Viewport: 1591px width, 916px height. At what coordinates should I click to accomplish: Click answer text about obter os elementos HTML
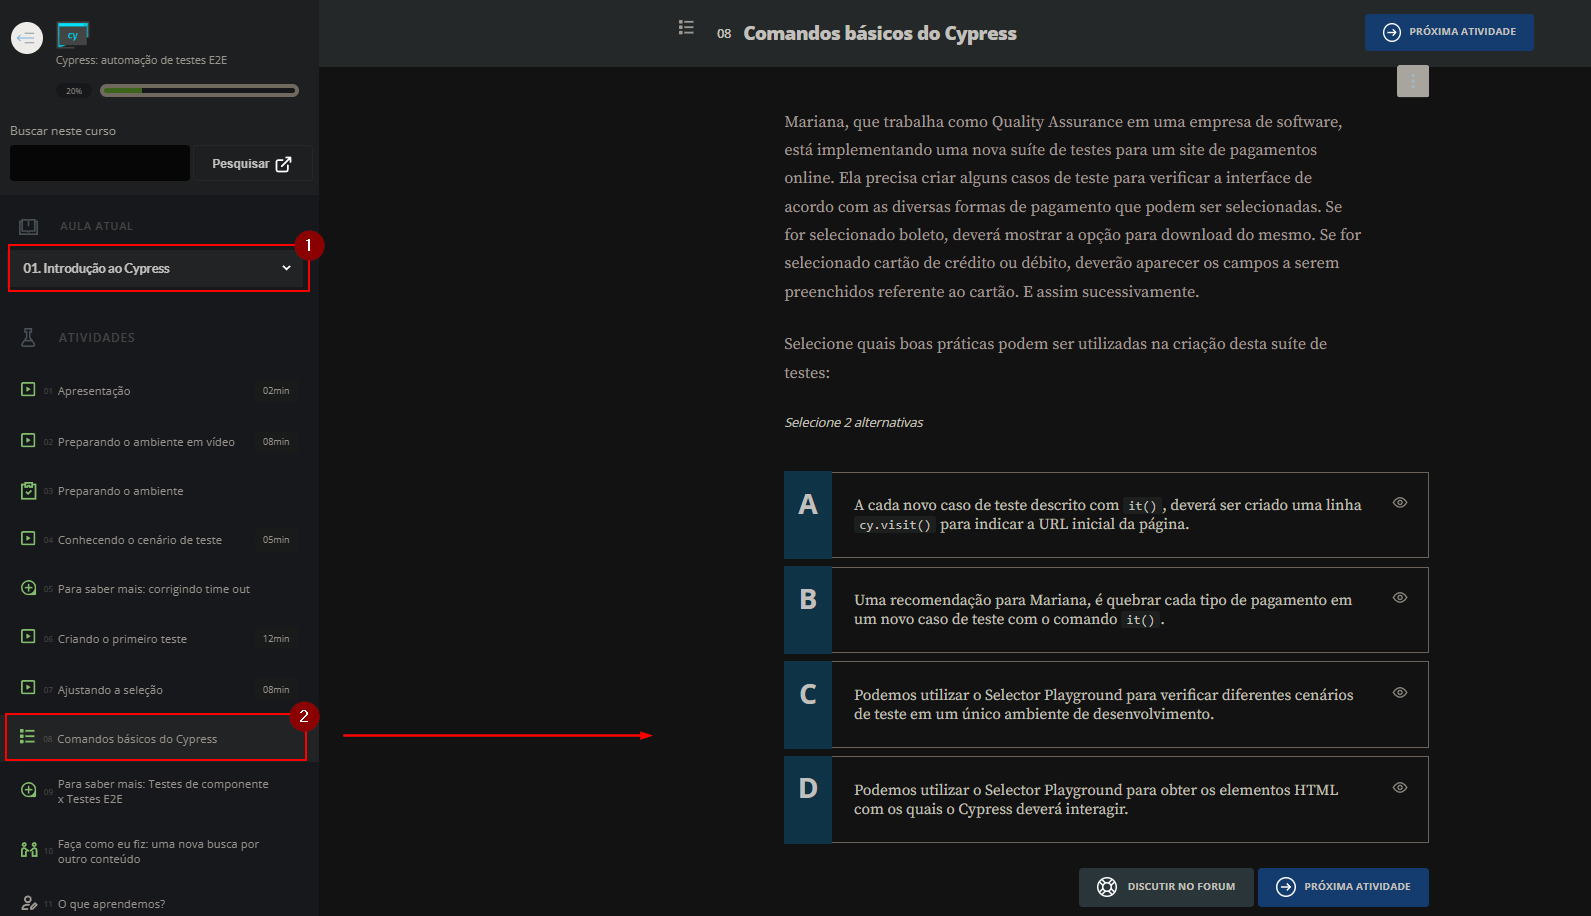(x=1096, y=799)
